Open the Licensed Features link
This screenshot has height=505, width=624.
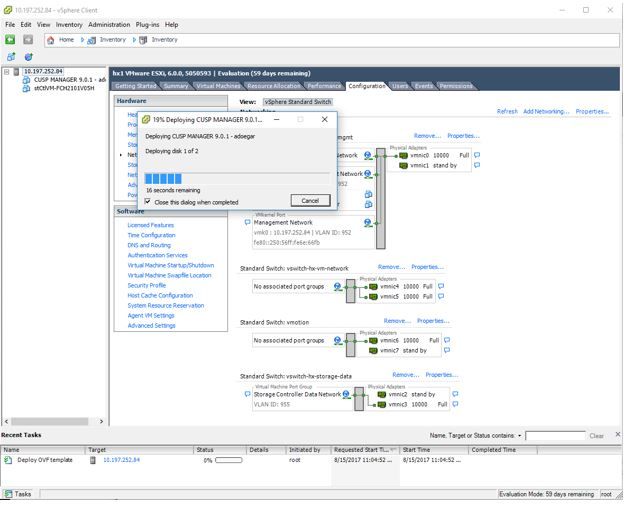[150, 225]
